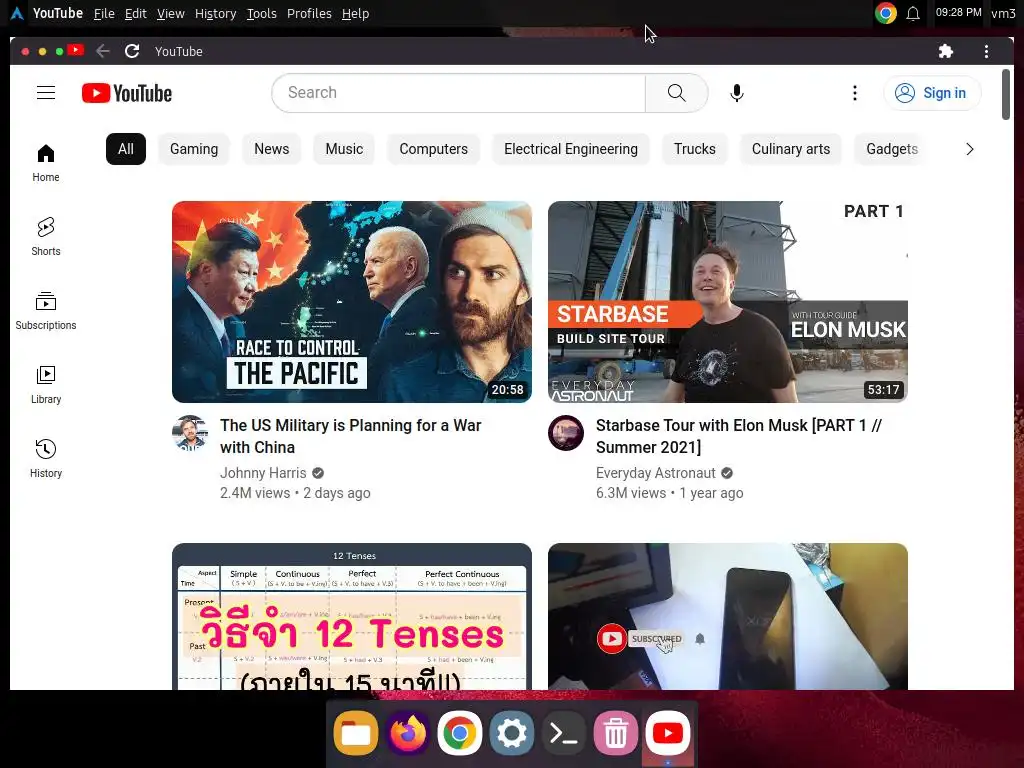1024x768 pixels.
Task: Click the Chrome icon in the system tray
Action: click(x=886, y=13)
